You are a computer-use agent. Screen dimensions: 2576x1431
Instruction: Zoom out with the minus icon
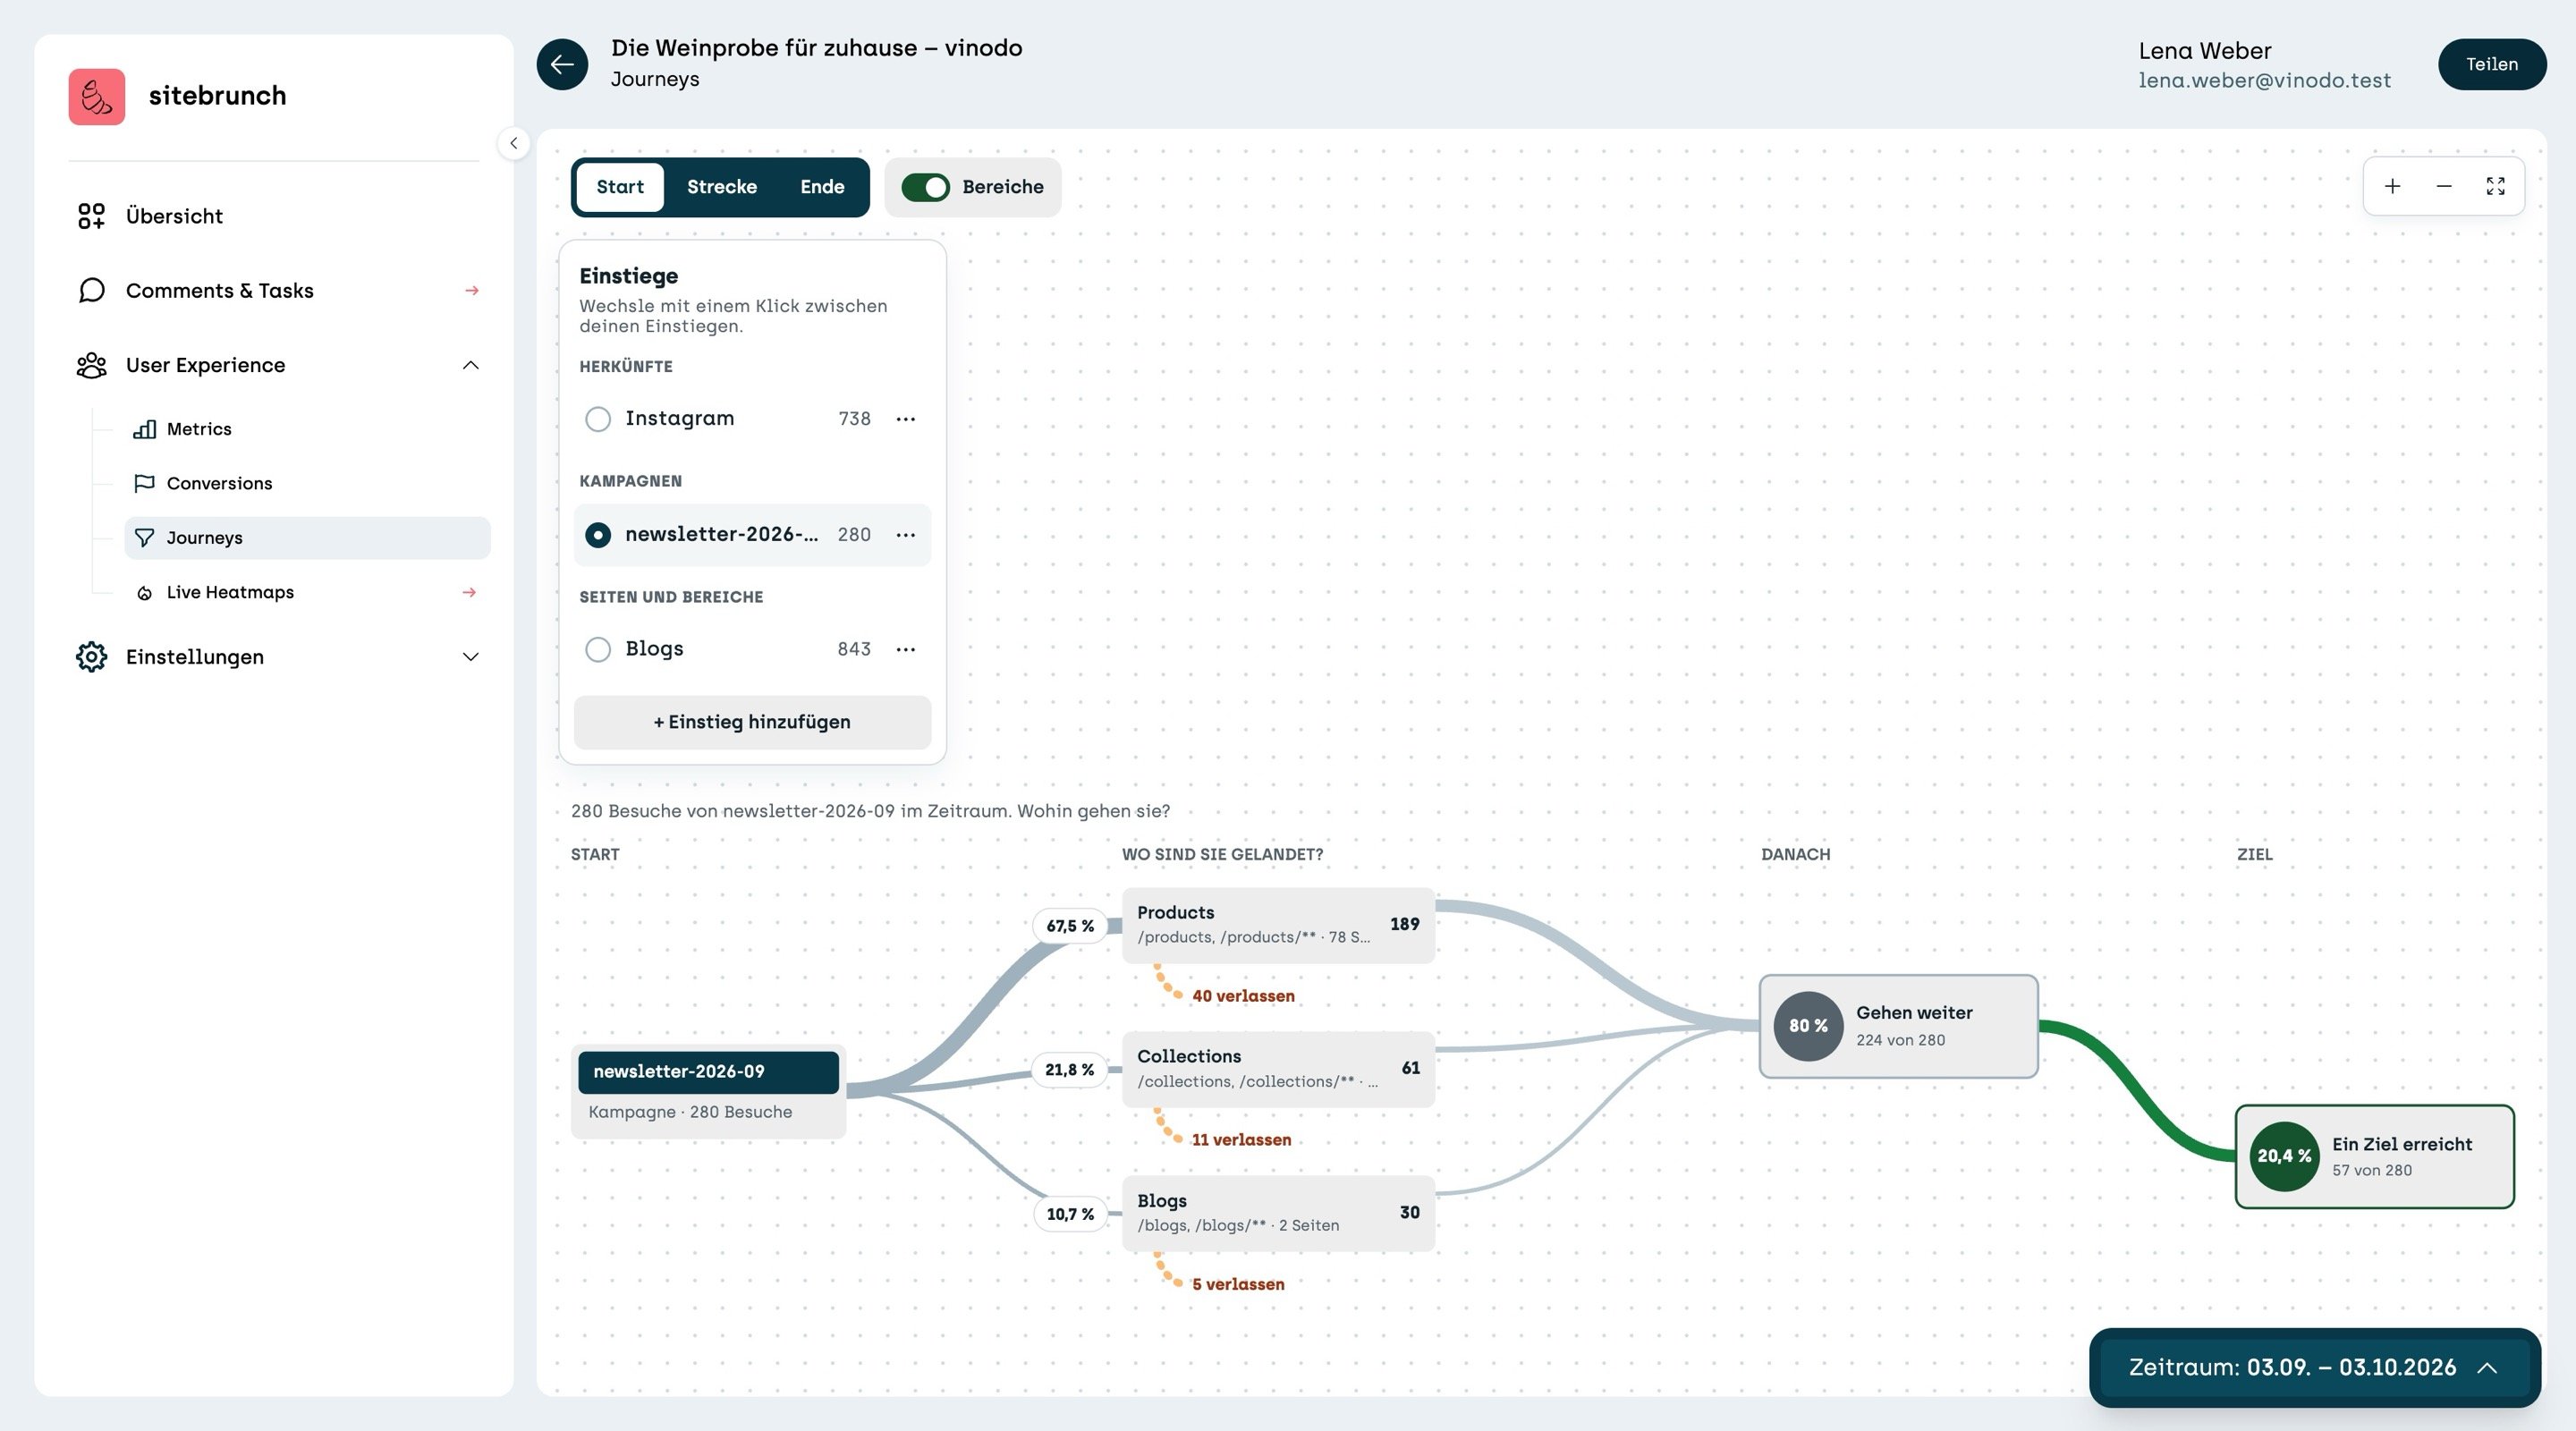click(2443, 186)
